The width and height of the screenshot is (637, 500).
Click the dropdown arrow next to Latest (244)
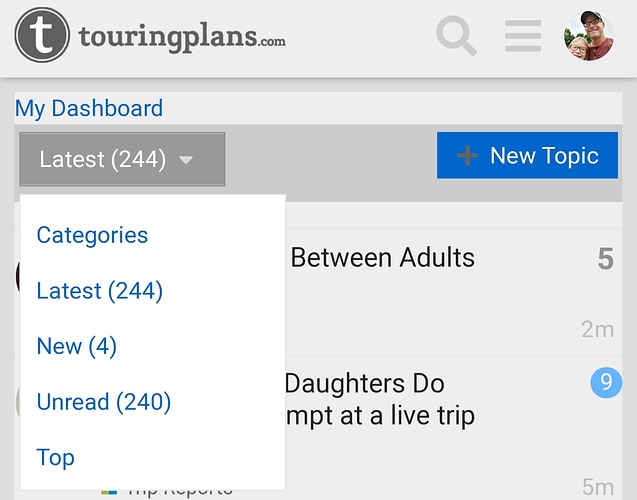coord(186,160)
